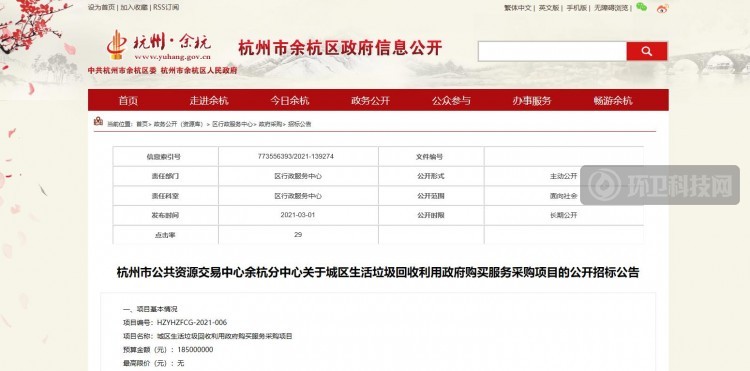Click the 一、项目基本情况 heading
This screenshot has height=371, width=750.
[x=150, y=309]
